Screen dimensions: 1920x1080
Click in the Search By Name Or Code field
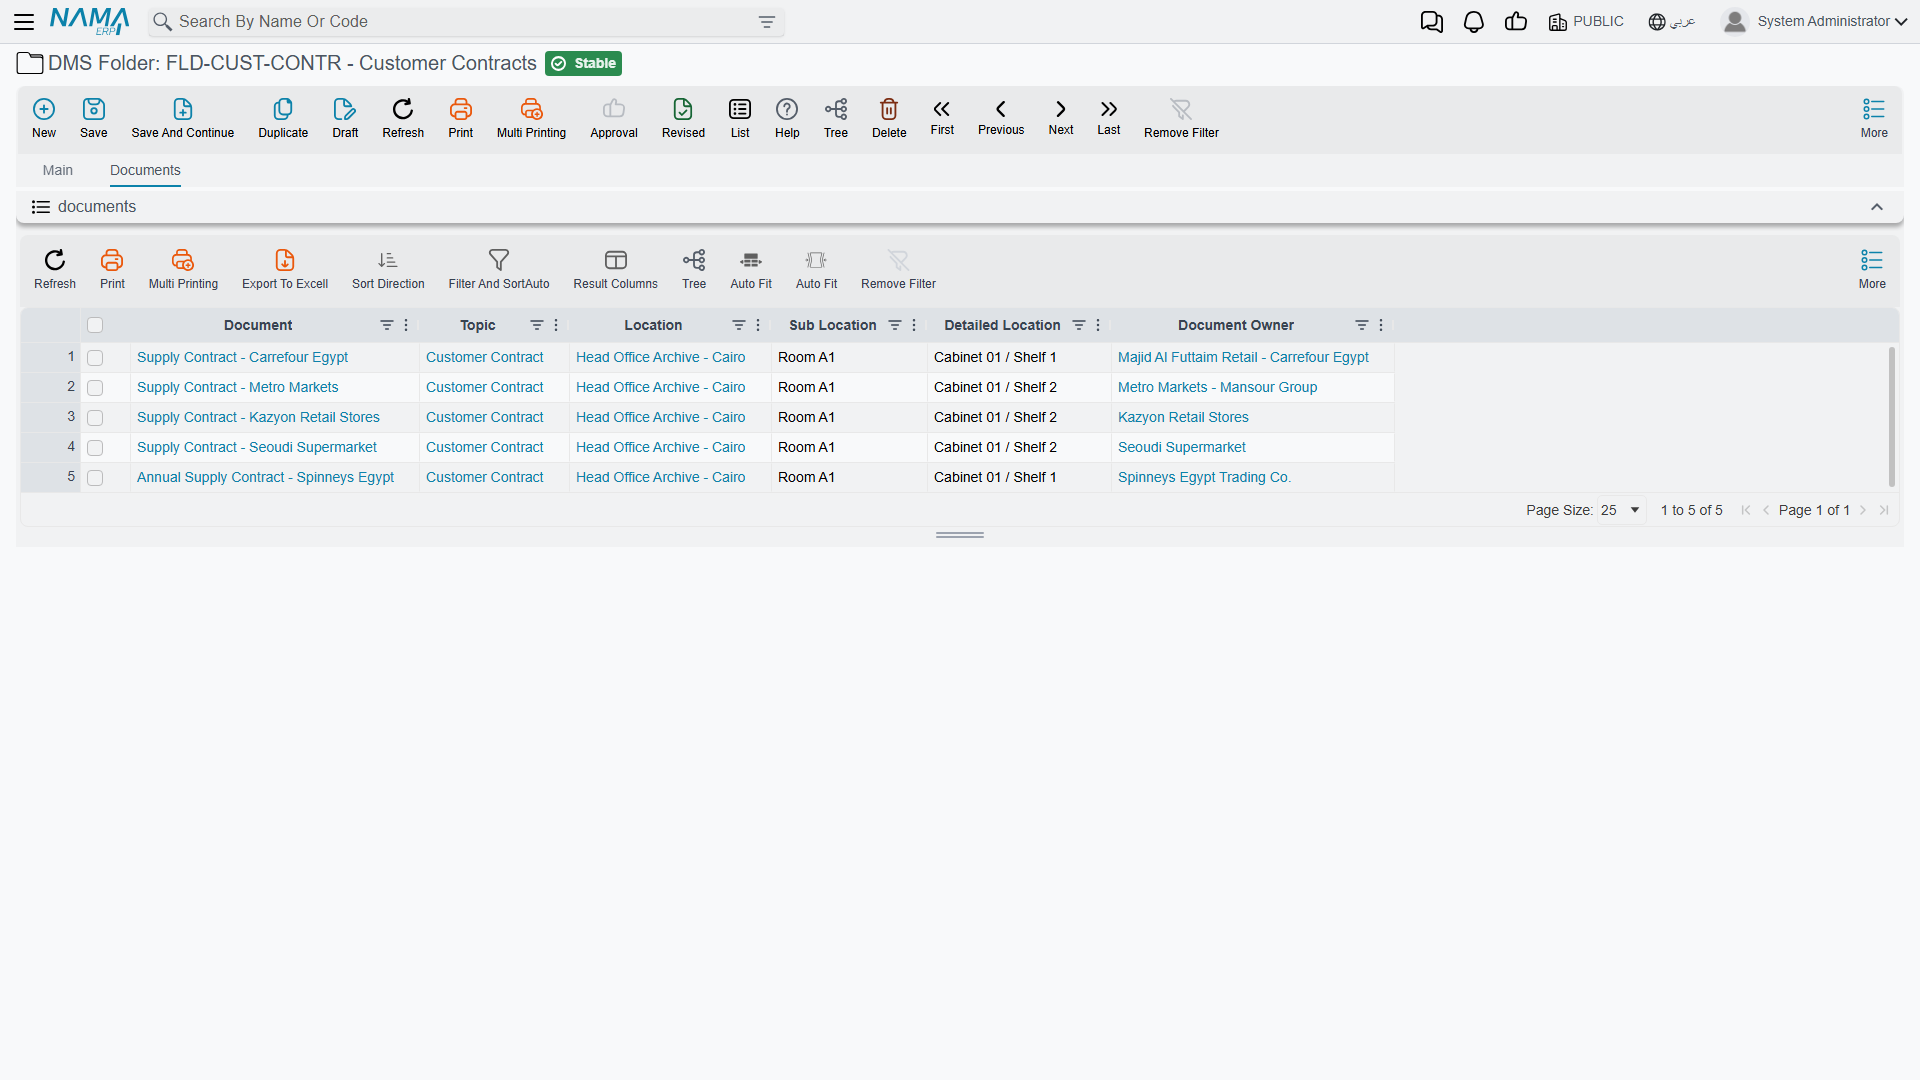pos(465,21)
